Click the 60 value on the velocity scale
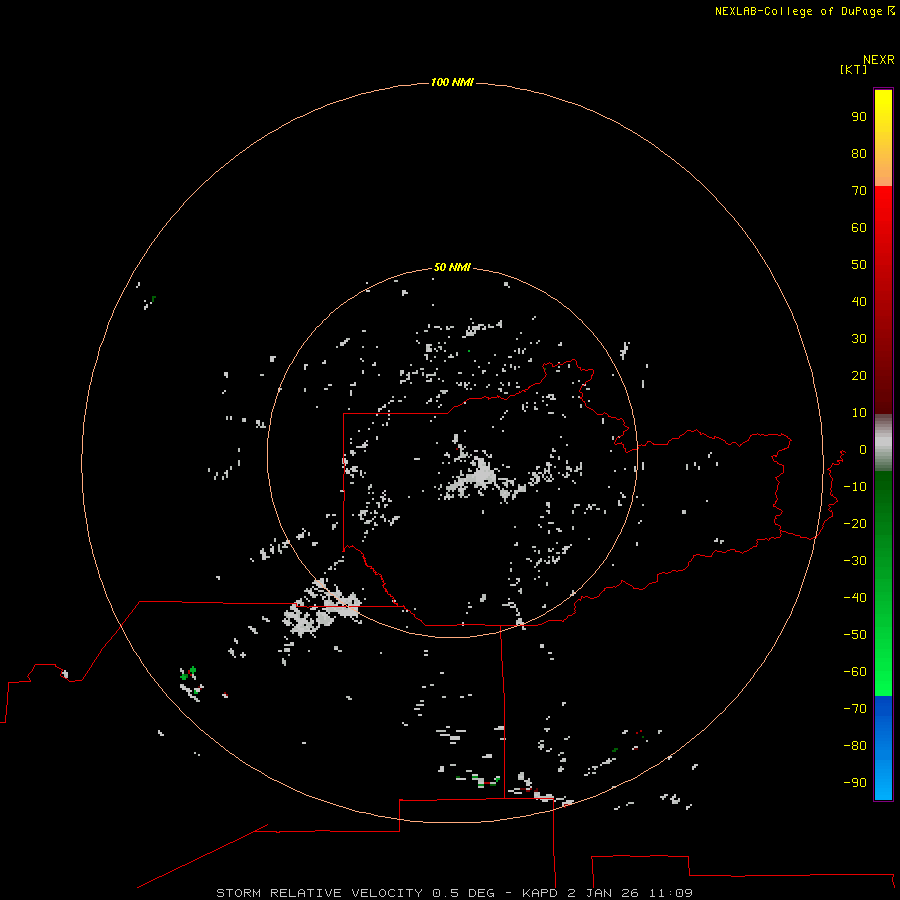The height and width of the screenshot is (900, 900). (x=859, y=227)
